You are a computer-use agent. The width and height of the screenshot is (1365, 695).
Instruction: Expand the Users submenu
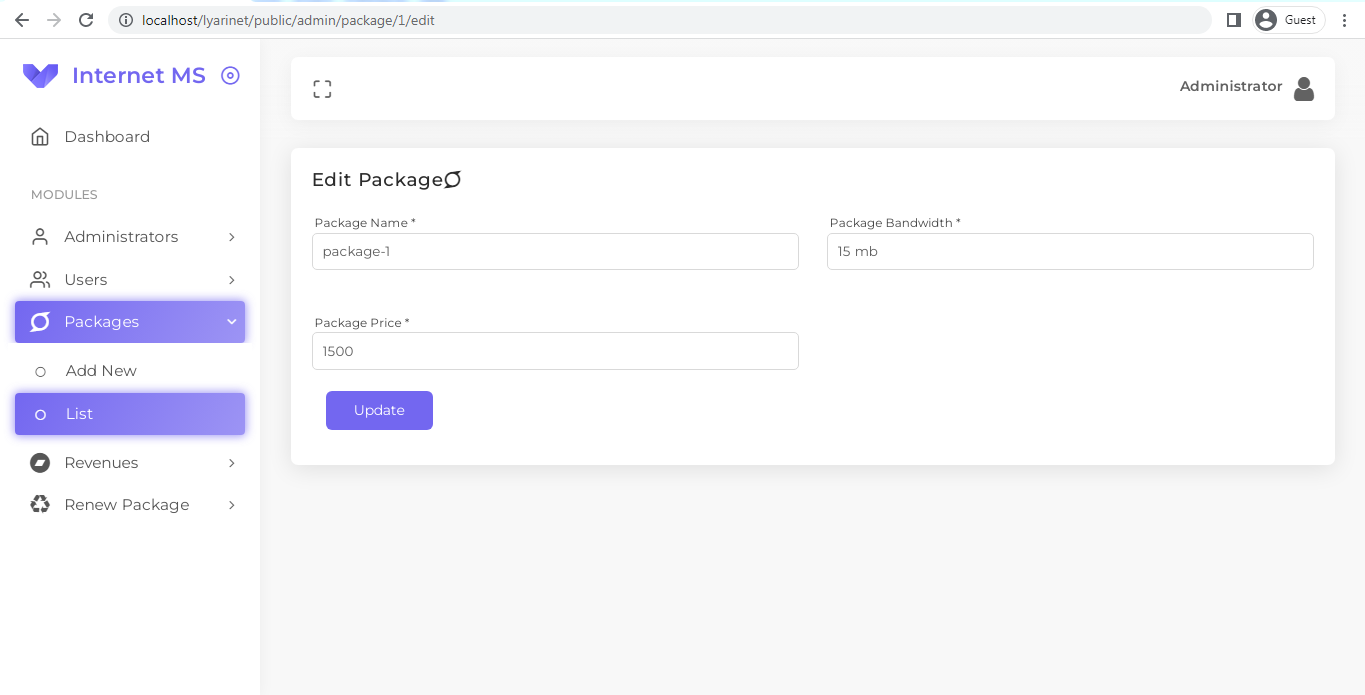[x=231, y=279]
